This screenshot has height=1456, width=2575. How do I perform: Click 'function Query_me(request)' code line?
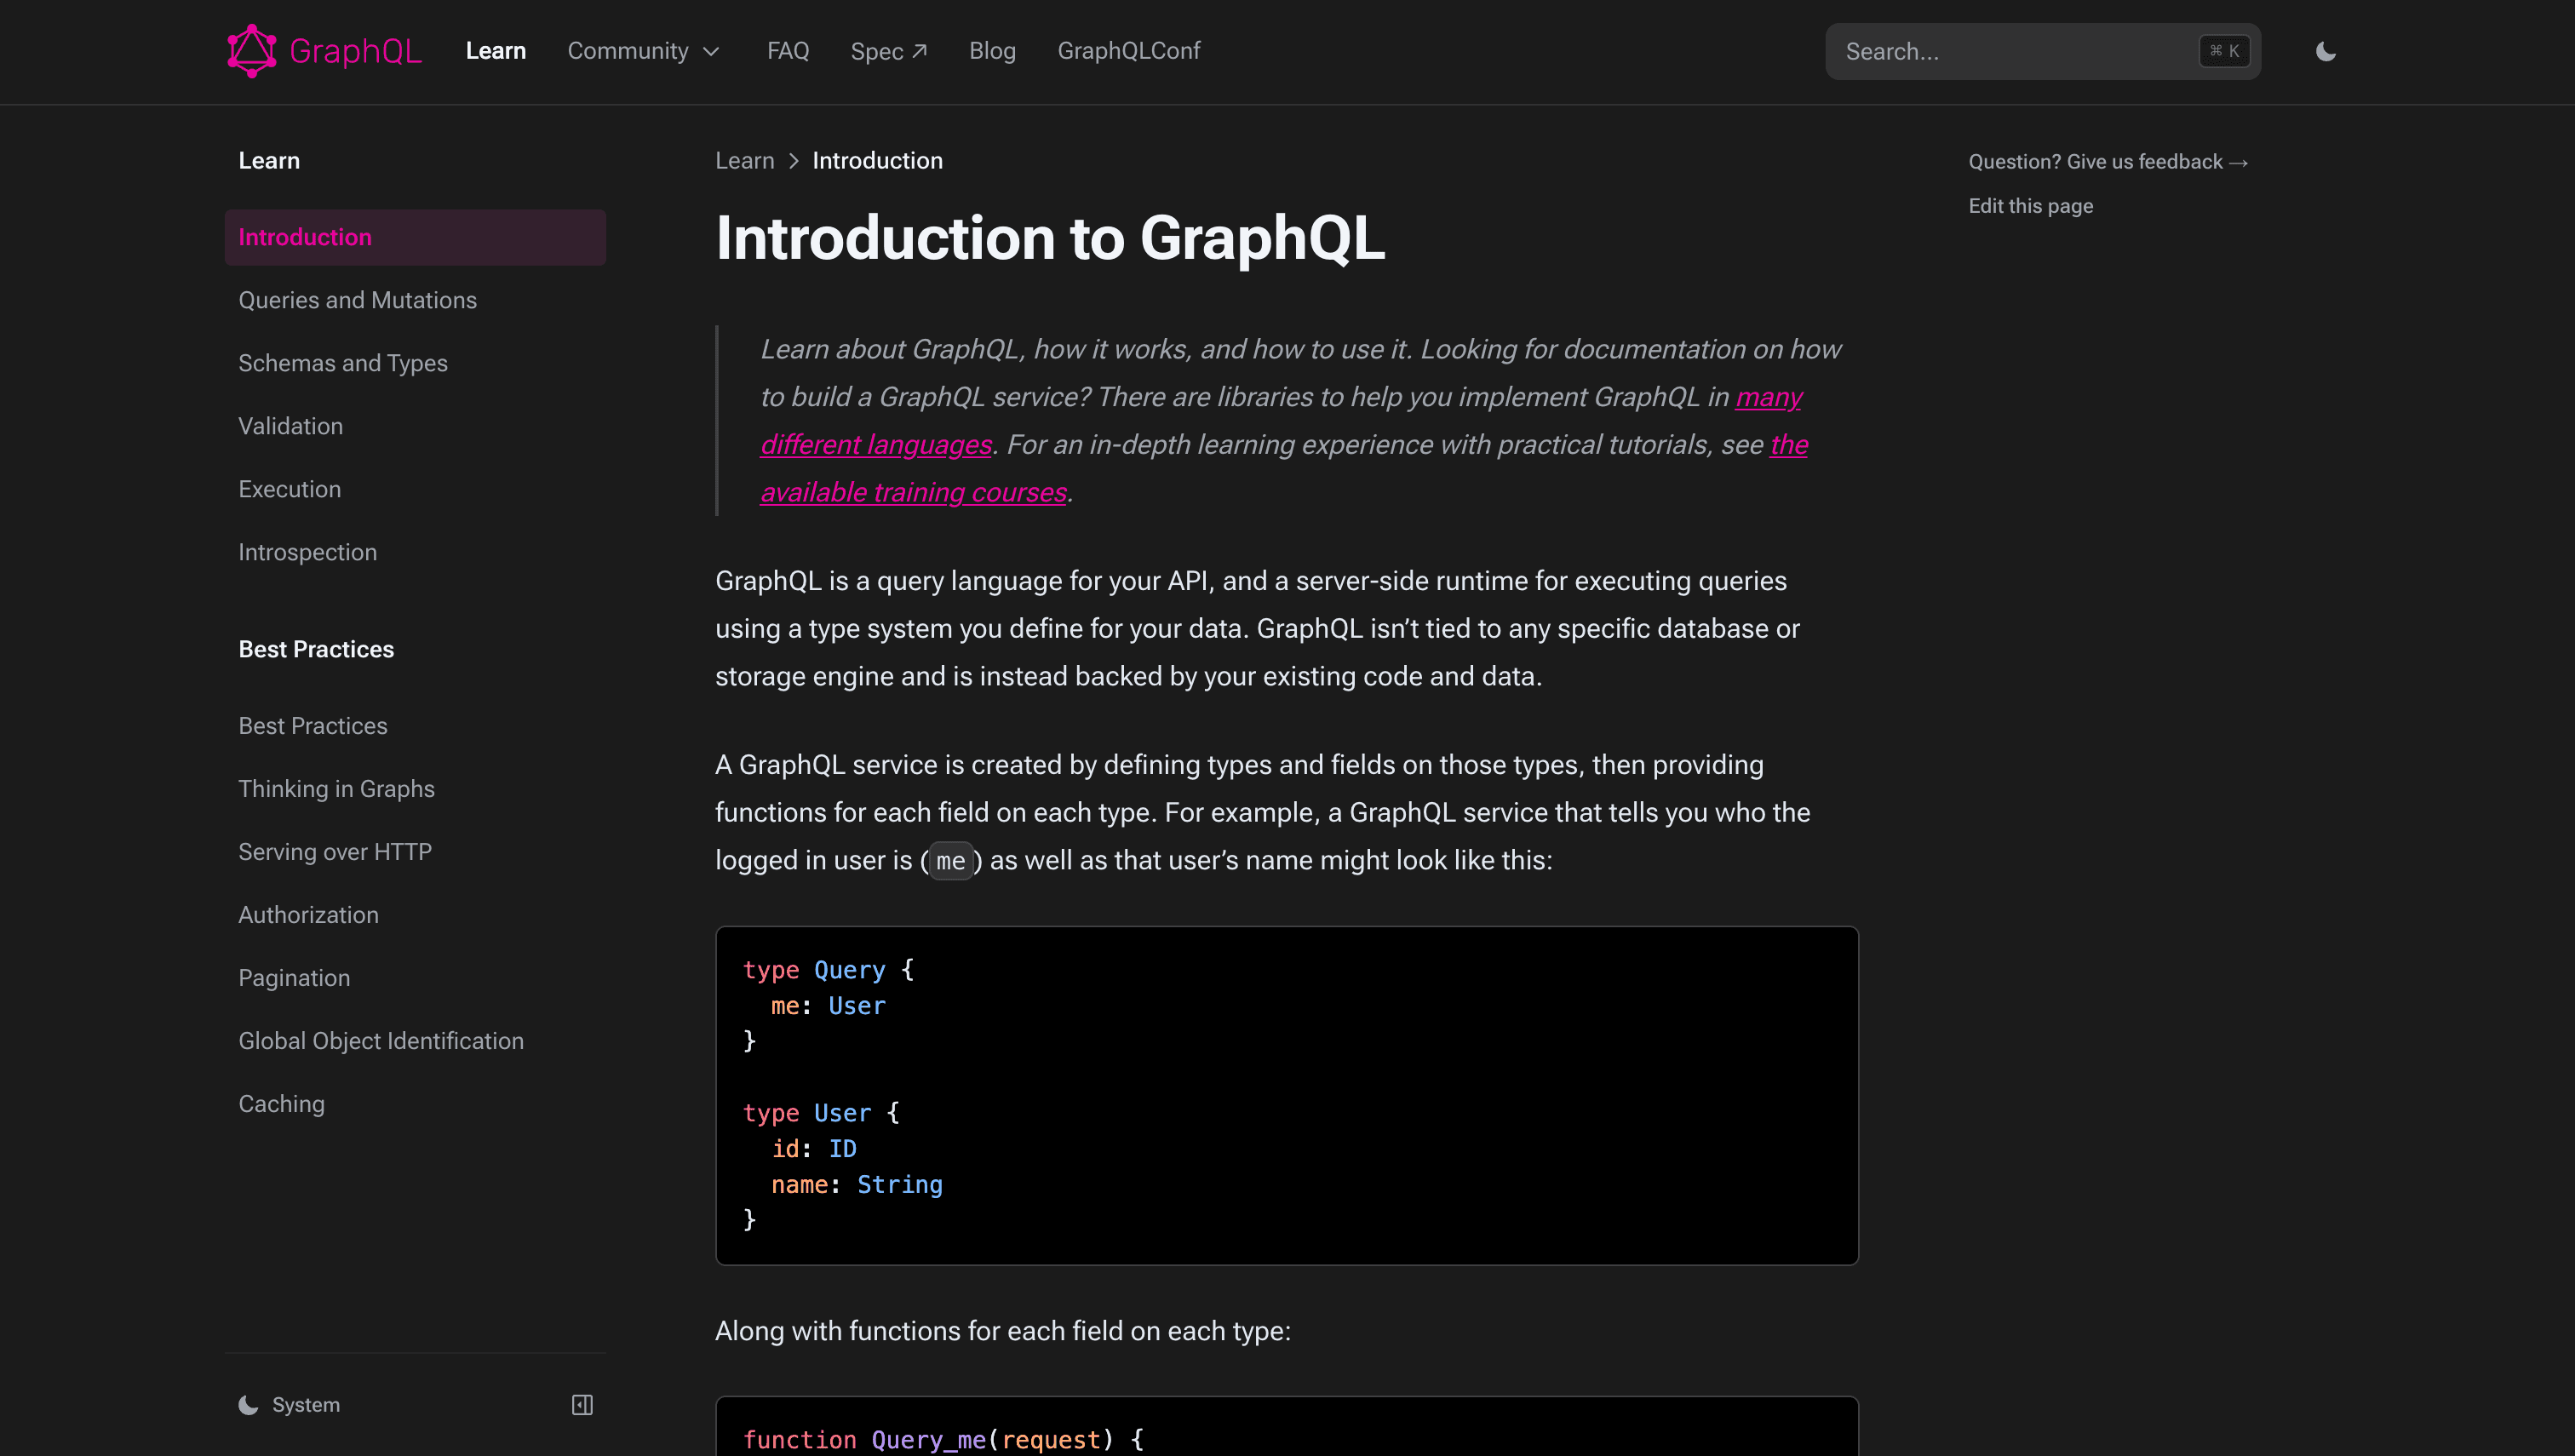click(x=943, y=1440)
